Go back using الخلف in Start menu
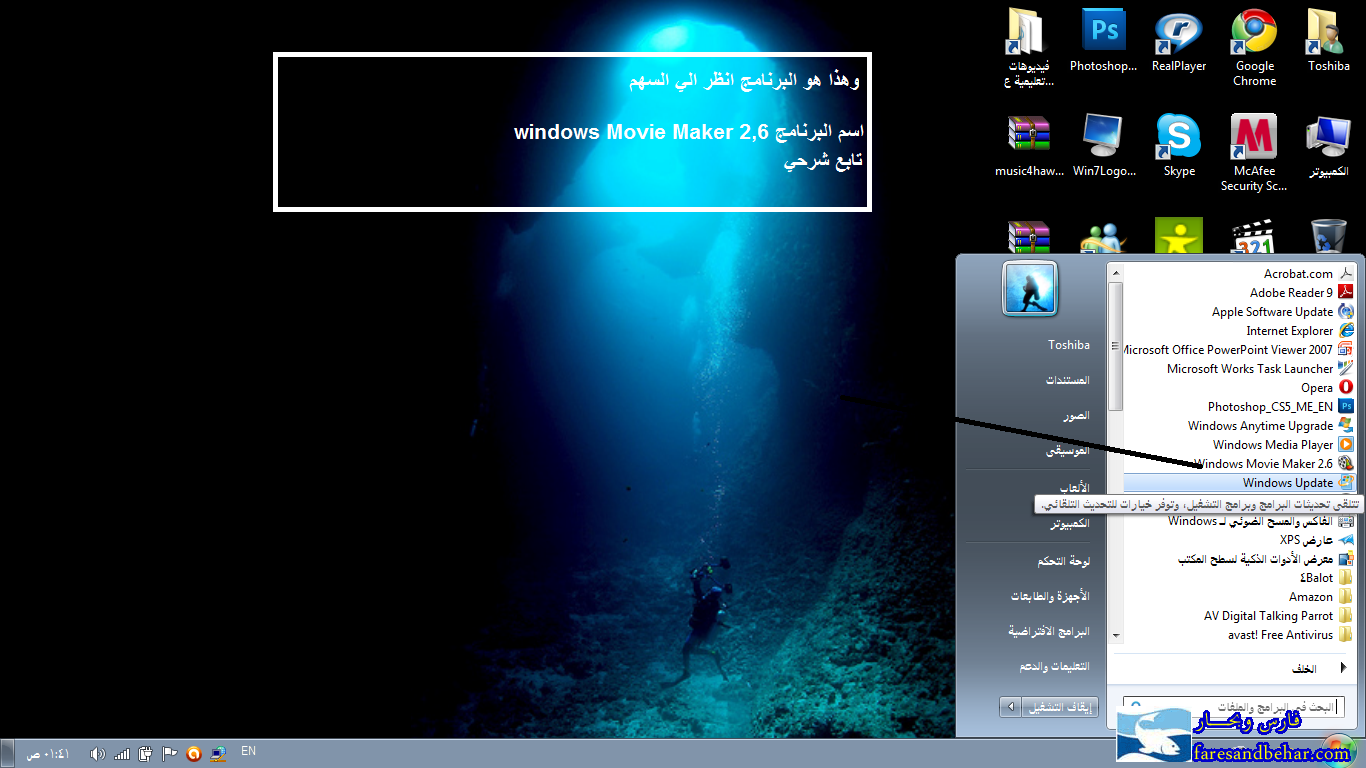This screenshot has width=1366, height=768. [x=1304, y=668]
